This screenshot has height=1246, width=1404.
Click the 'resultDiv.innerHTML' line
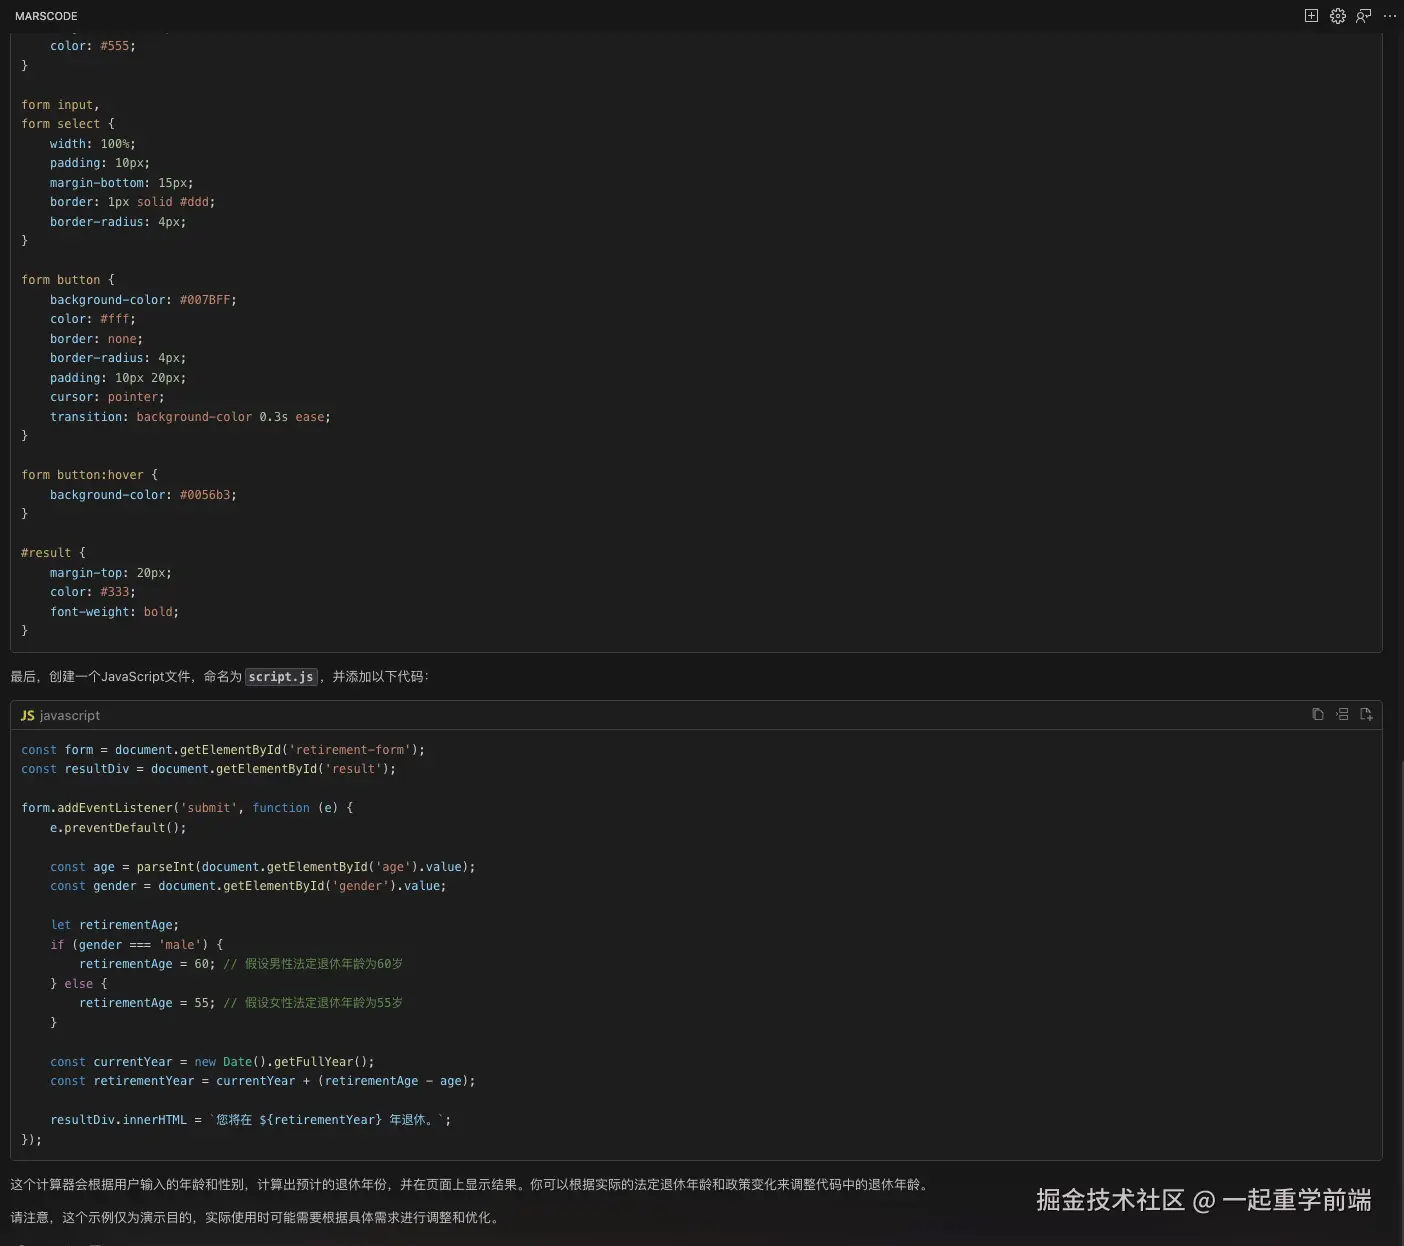[251, 1120]
